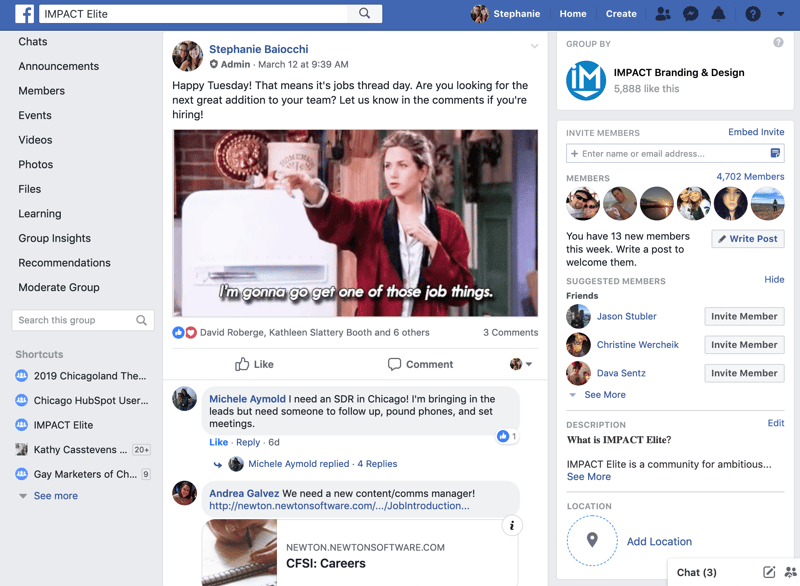800x586 pixels.
Task: Open the 3 Comments link
Action: (x=510, y=333)
